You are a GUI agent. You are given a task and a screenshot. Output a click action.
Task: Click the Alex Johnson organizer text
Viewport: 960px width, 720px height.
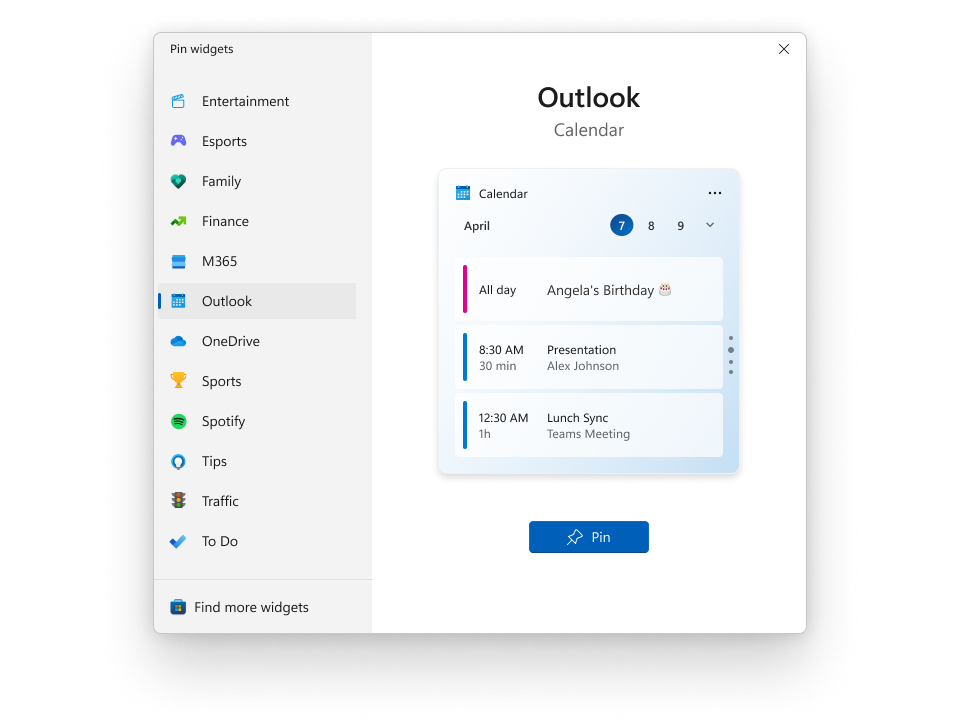[x=583, y=366]
